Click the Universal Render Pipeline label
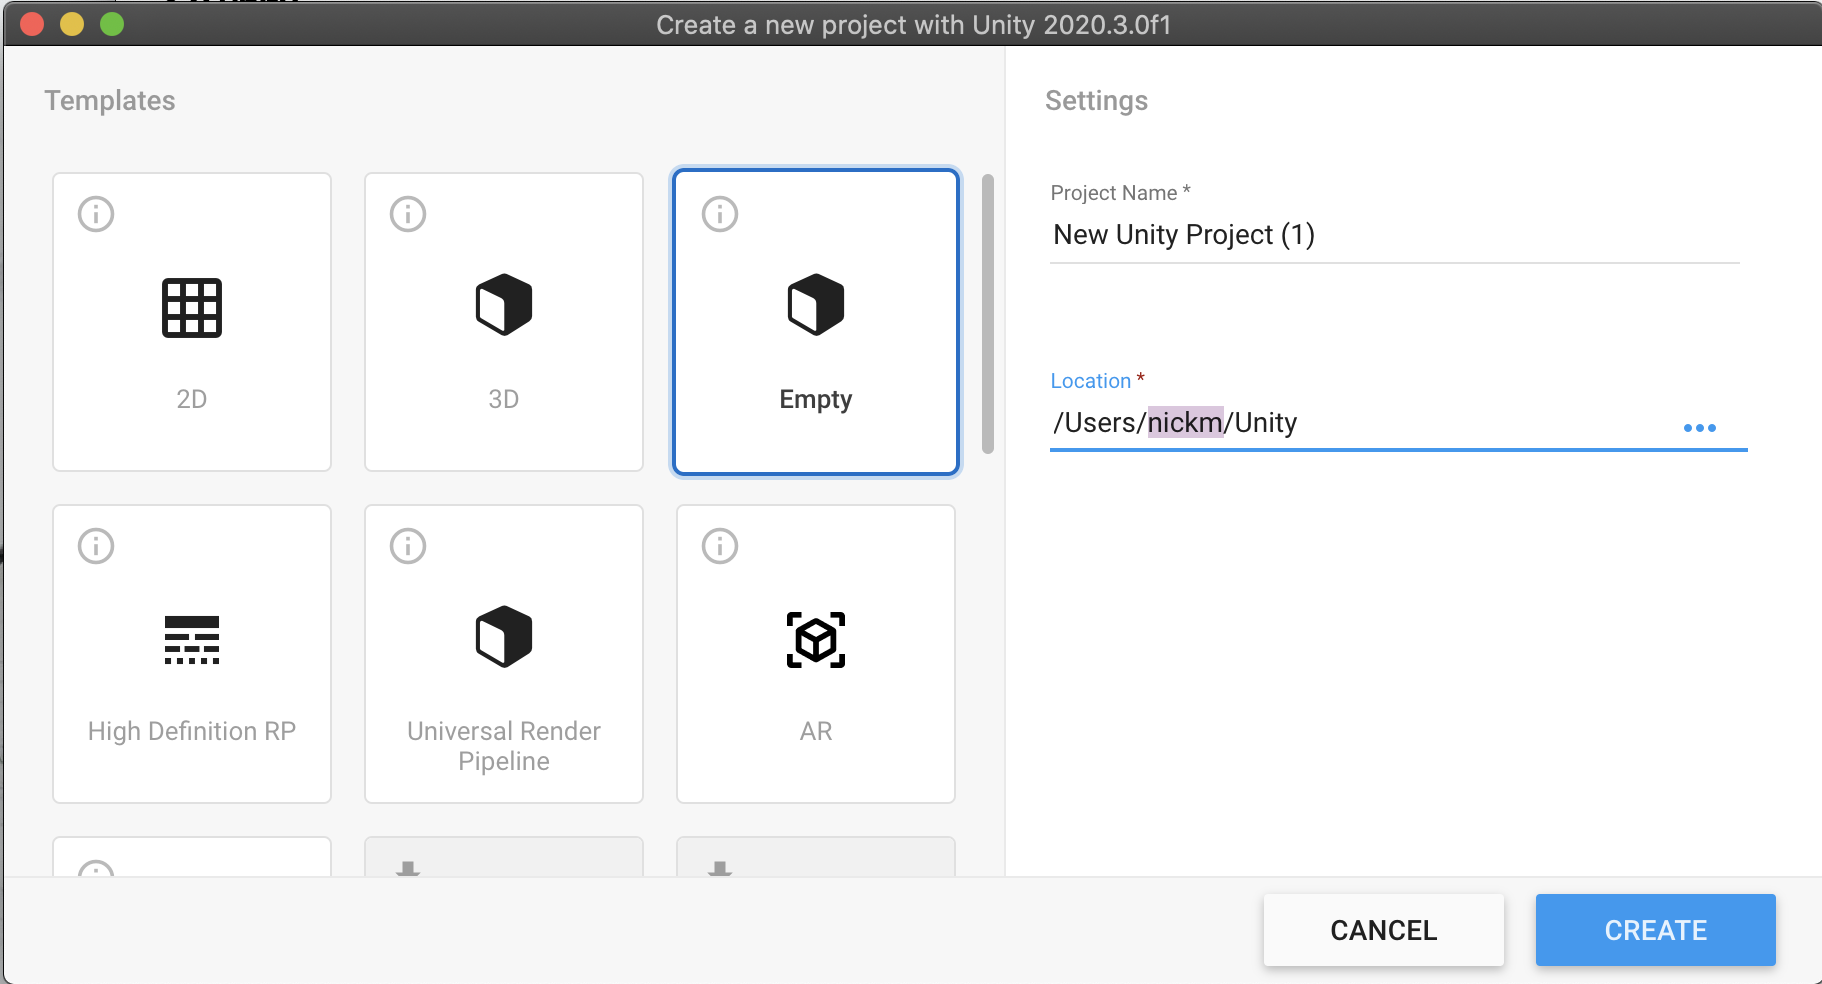The height and width of the screenshot is (984, 1822). [x=504, y=746]
